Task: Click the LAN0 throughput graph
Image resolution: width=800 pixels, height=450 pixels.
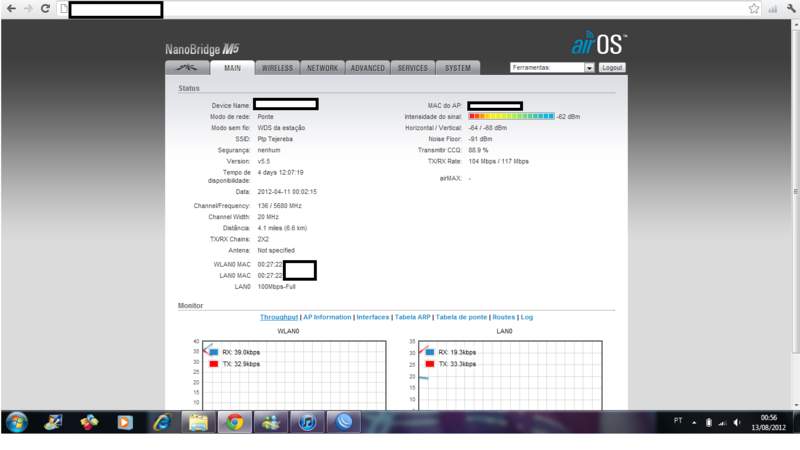Action: pyautogui.click(x=510, y=375)
